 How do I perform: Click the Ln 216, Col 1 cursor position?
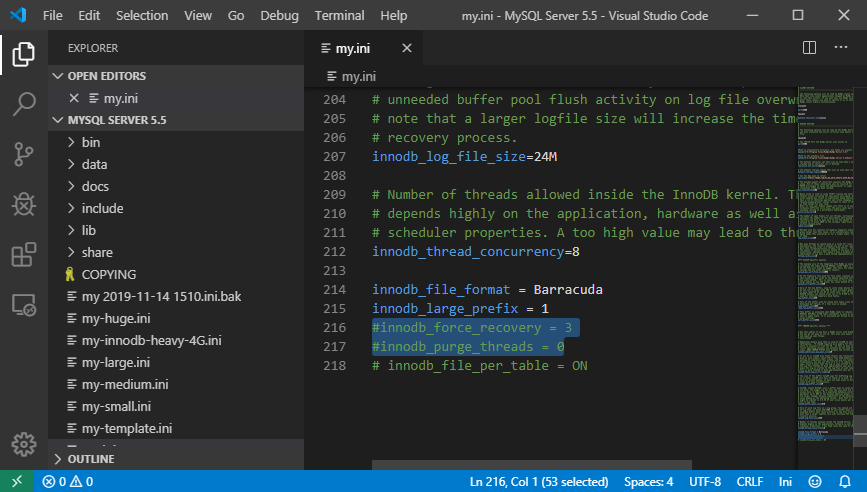click(x=539, y=481)
